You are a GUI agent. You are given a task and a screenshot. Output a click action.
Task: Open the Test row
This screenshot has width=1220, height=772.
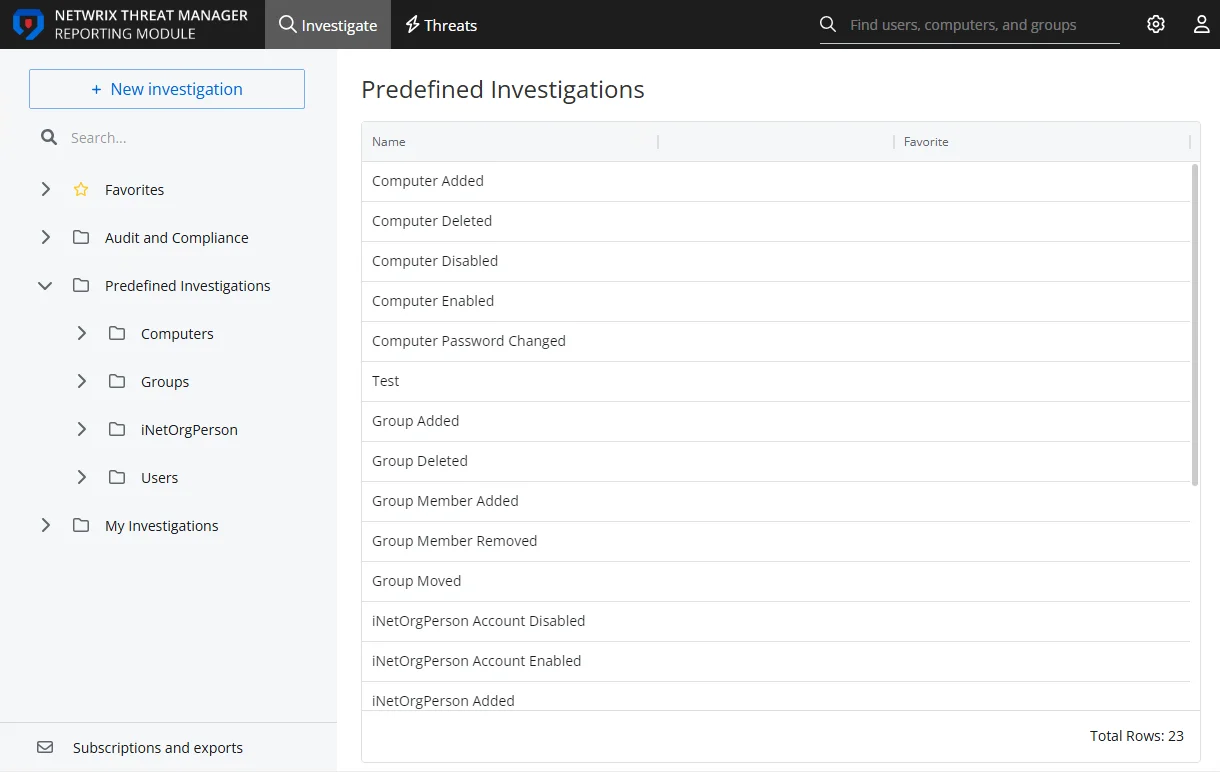click(x=776, y=381)
